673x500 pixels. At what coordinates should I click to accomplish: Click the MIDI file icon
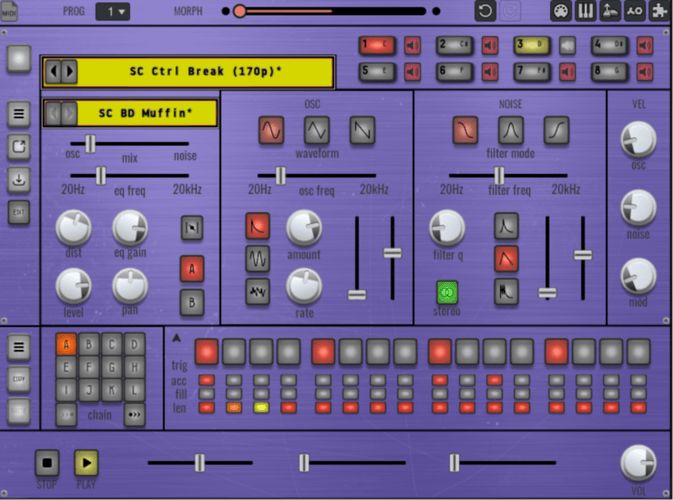click(9, 12)
